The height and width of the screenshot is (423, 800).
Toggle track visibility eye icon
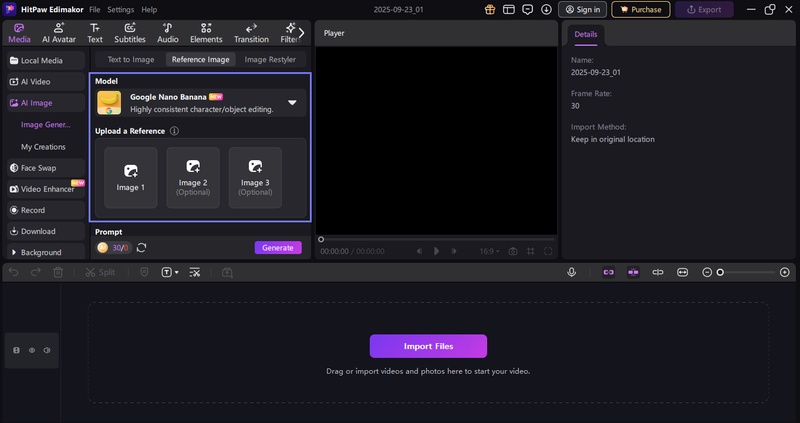pyautogui.click(x=32, y=351)
